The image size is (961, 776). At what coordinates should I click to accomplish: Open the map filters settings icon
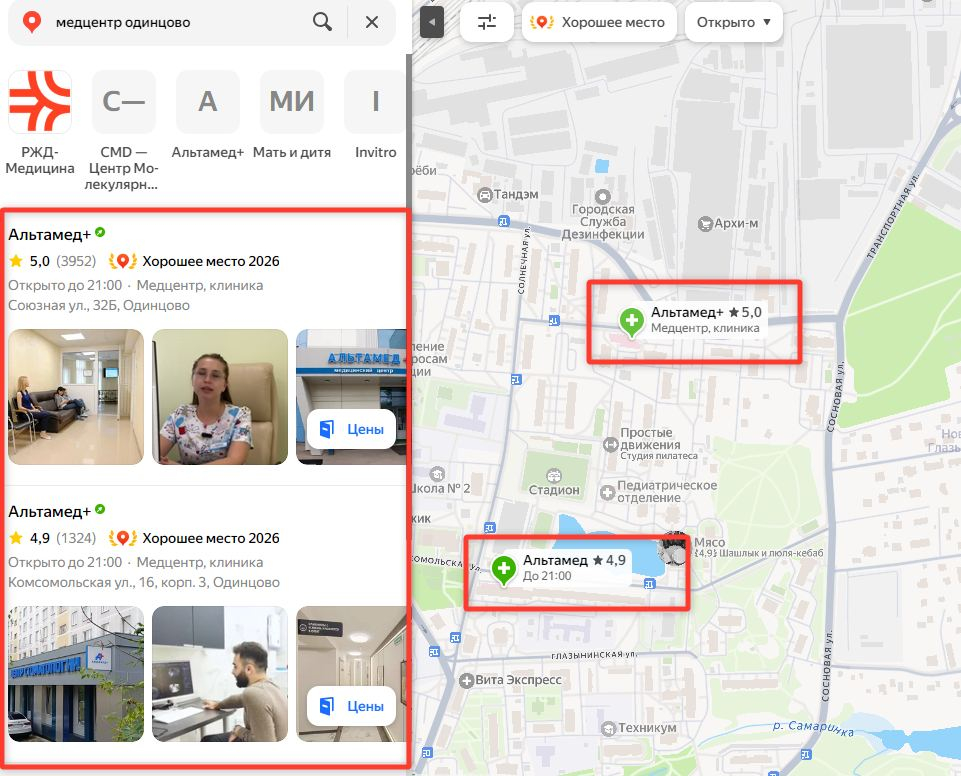487,22
